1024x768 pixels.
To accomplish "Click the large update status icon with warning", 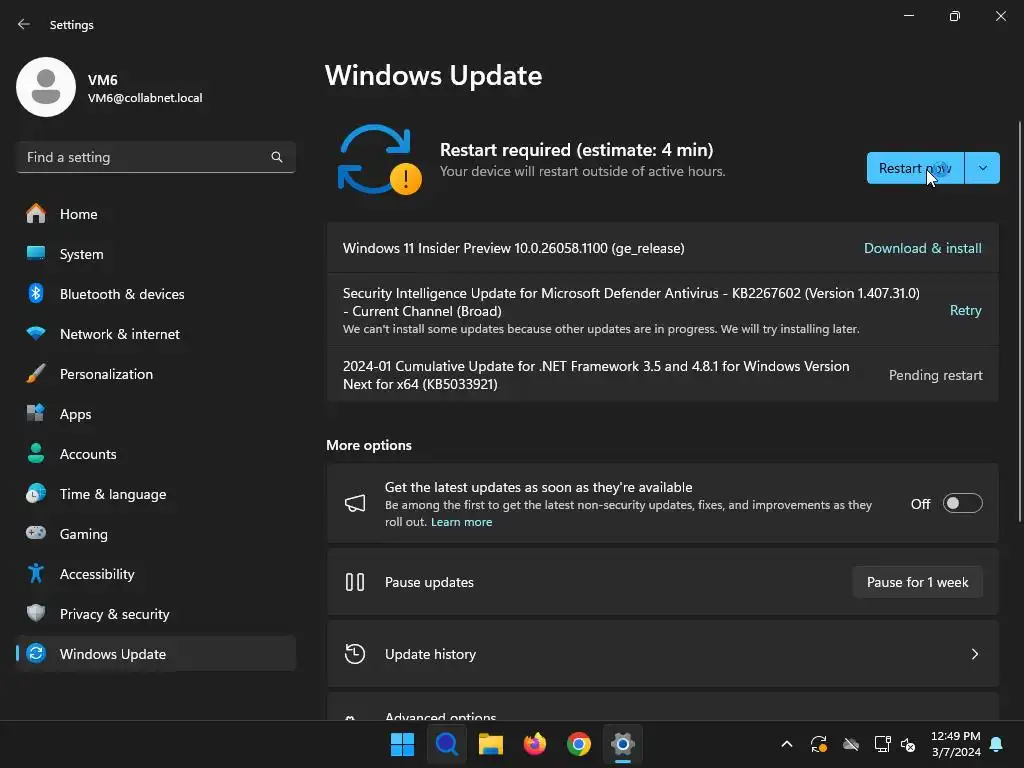I will (x=379, y=160).
